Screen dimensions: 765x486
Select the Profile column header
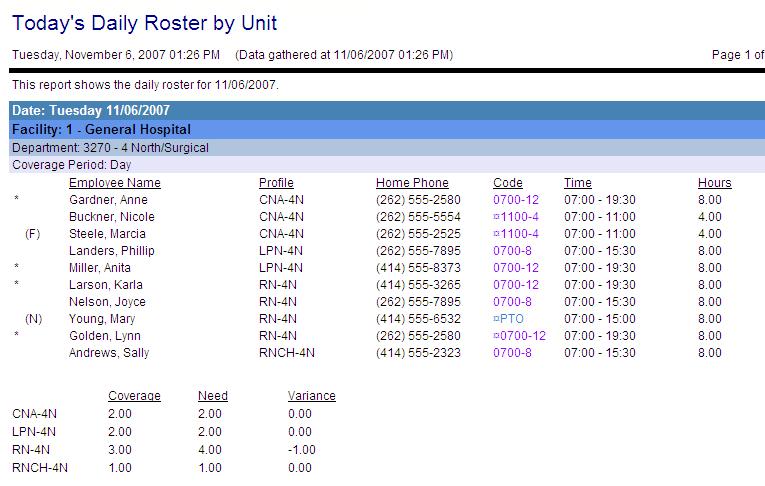tap(276, 183)
